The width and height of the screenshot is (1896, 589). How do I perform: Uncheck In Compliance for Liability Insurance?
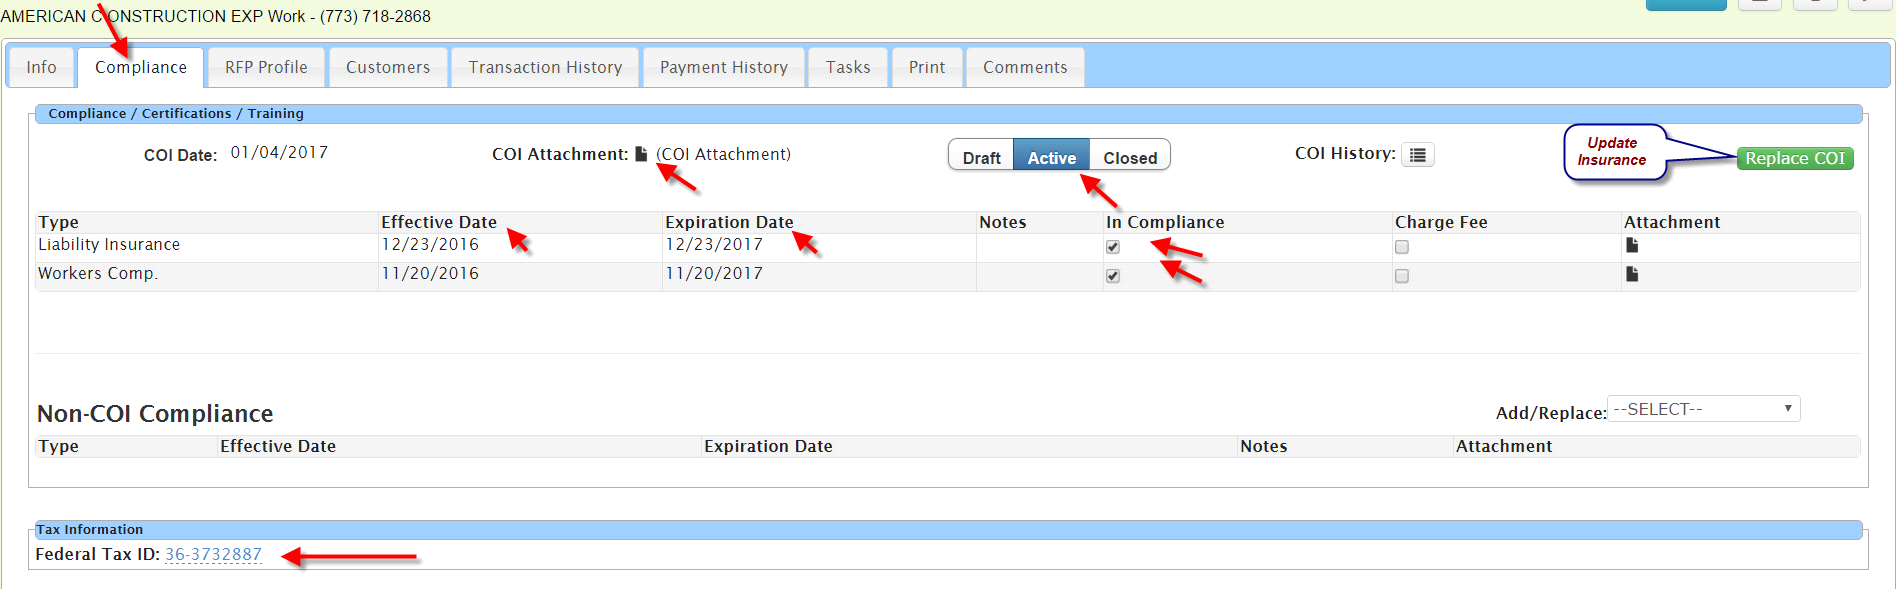pyautogui.click(x=1113, y=247)
